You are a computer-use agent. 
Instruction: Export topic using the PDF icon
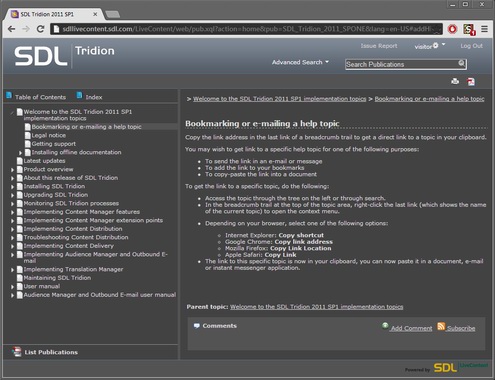tap(471, 82)
